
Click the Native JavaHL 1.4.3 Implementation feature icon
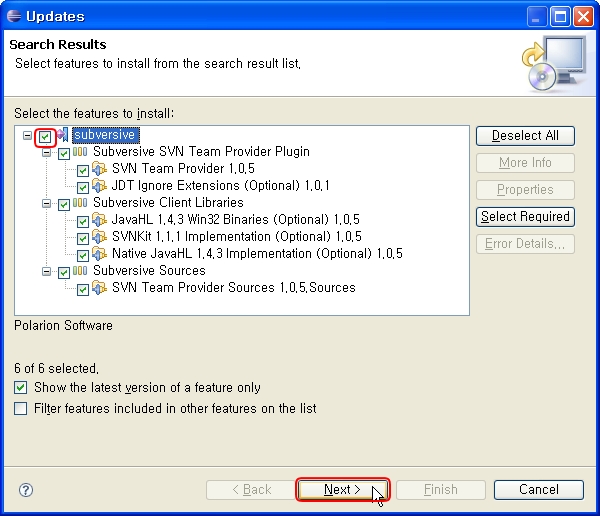(x=99, y=253)
